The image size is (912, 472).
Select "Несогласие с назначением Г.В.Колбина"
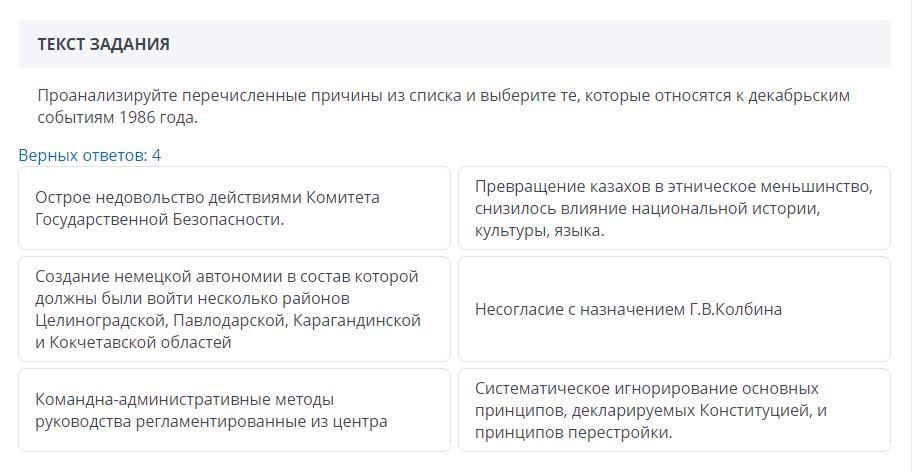point(674,309)
